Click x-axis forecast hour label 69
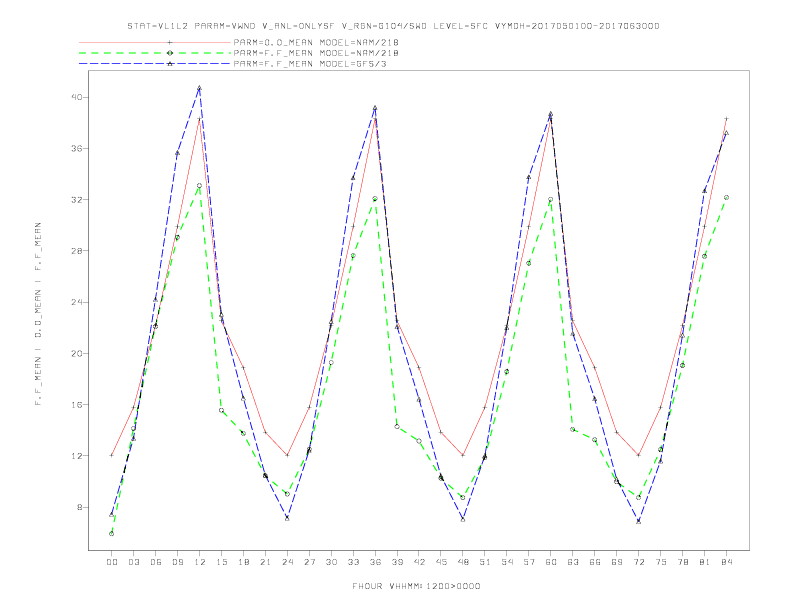Viewport: 792px width, 612px height. point(617,562)
